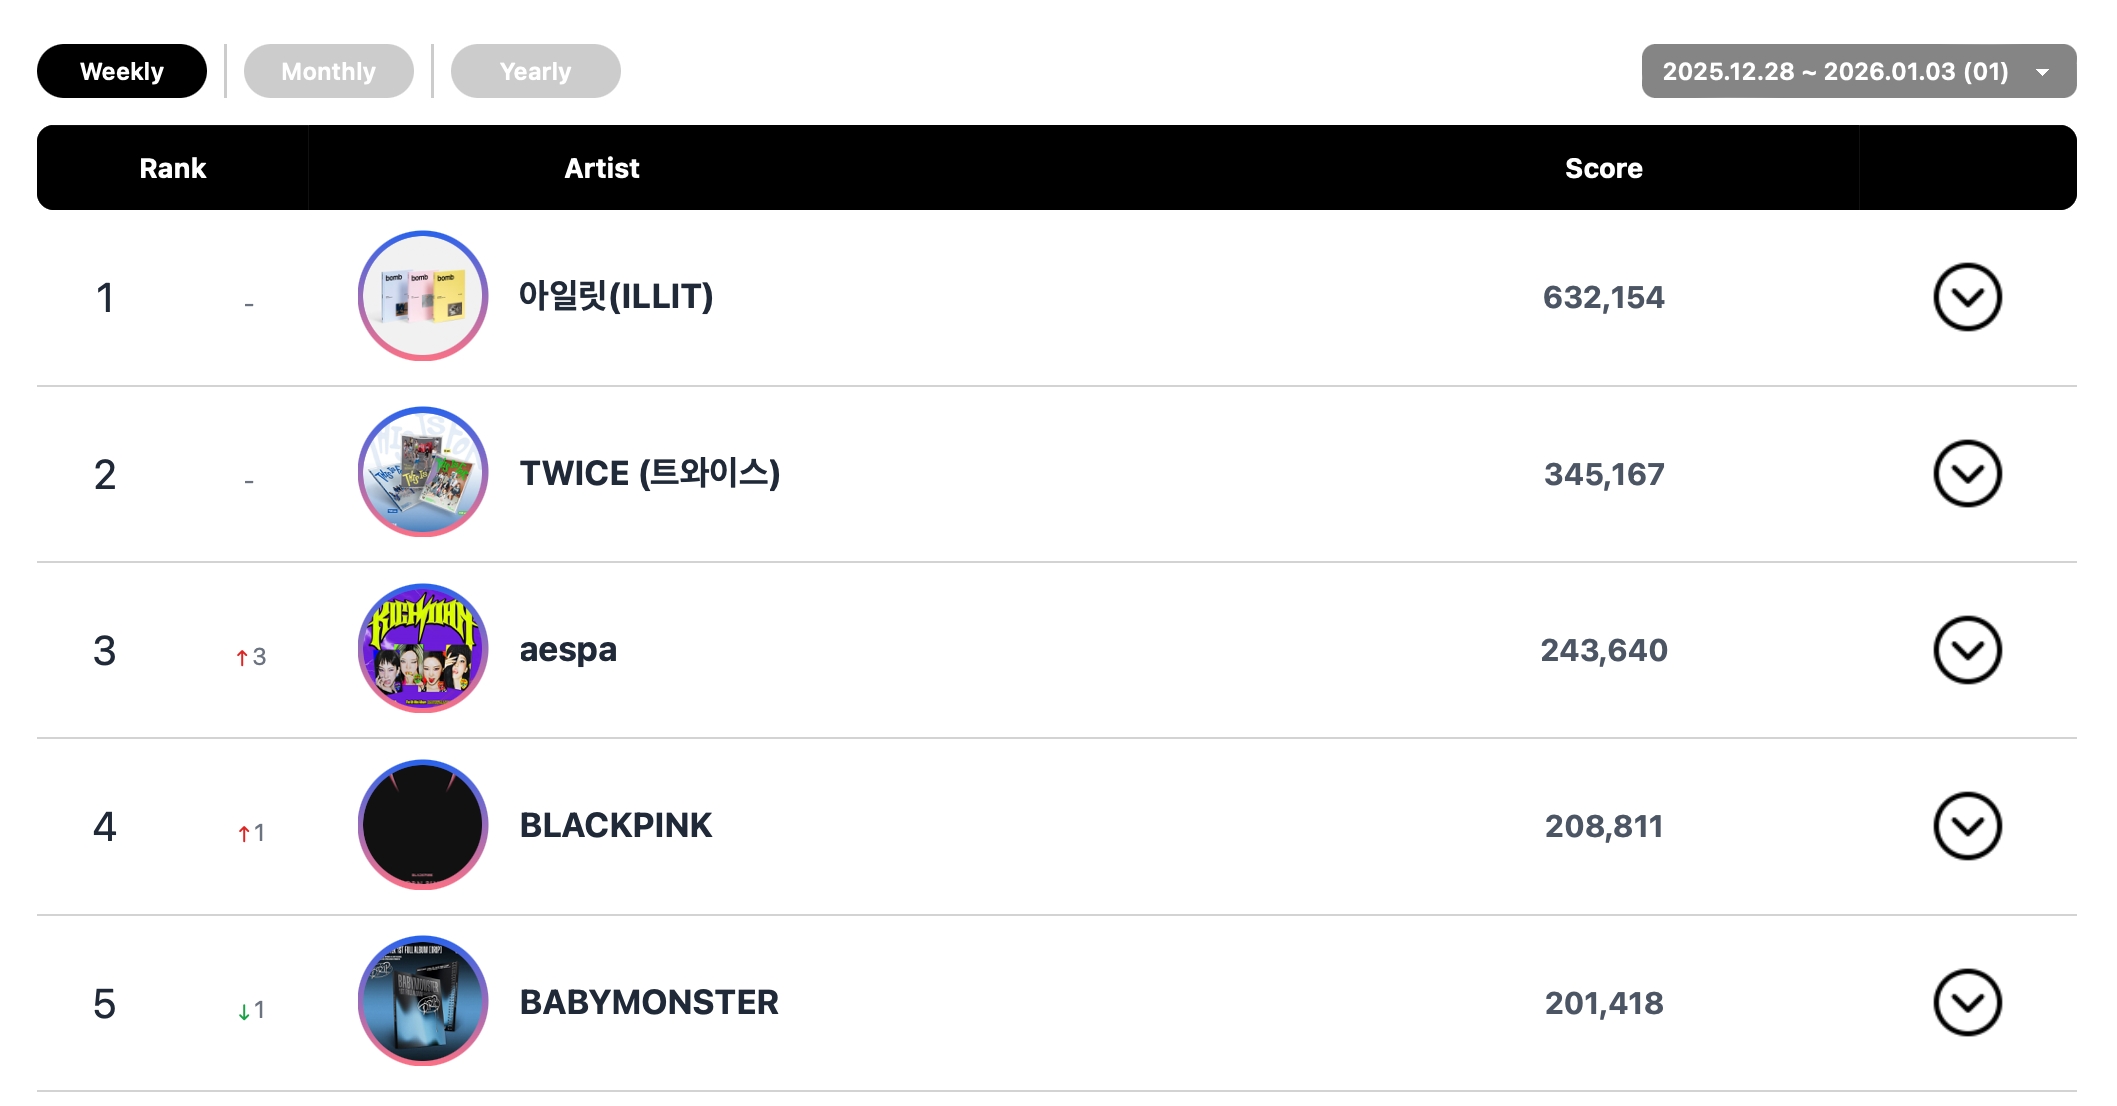
Task: Open the TWICE (트와이스) artist name link
Action: [649, 473]
